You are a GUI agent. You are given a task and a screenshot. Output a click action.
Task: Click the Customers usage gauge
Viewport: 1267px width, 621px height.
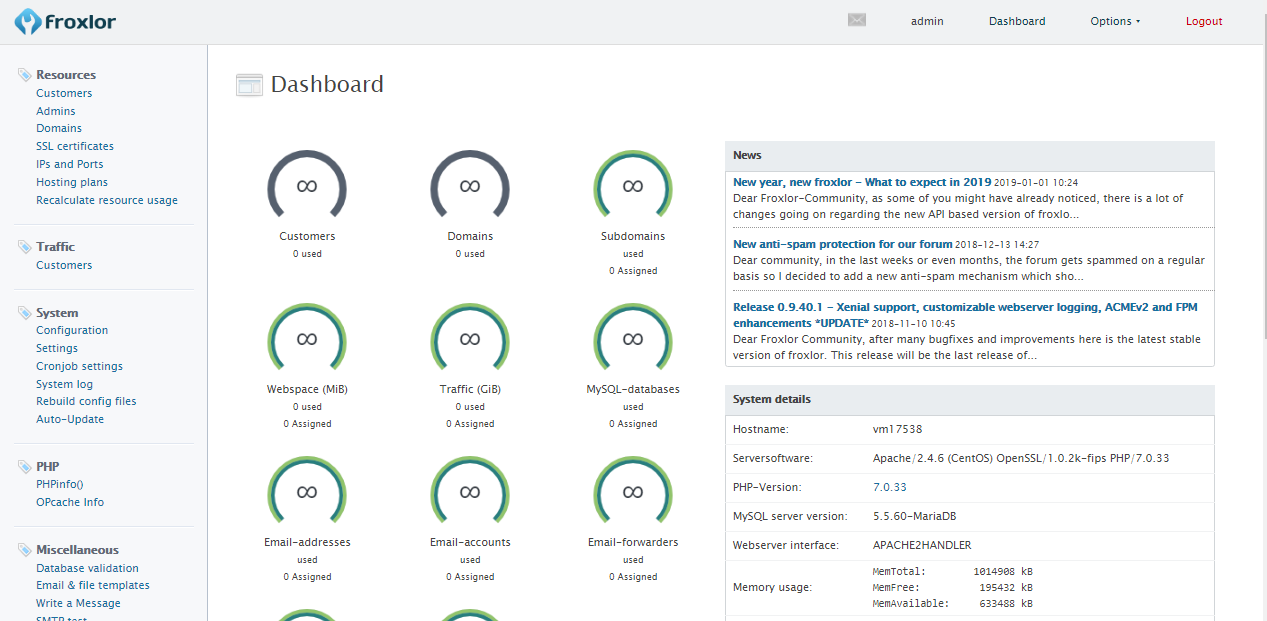click(306, 187)
